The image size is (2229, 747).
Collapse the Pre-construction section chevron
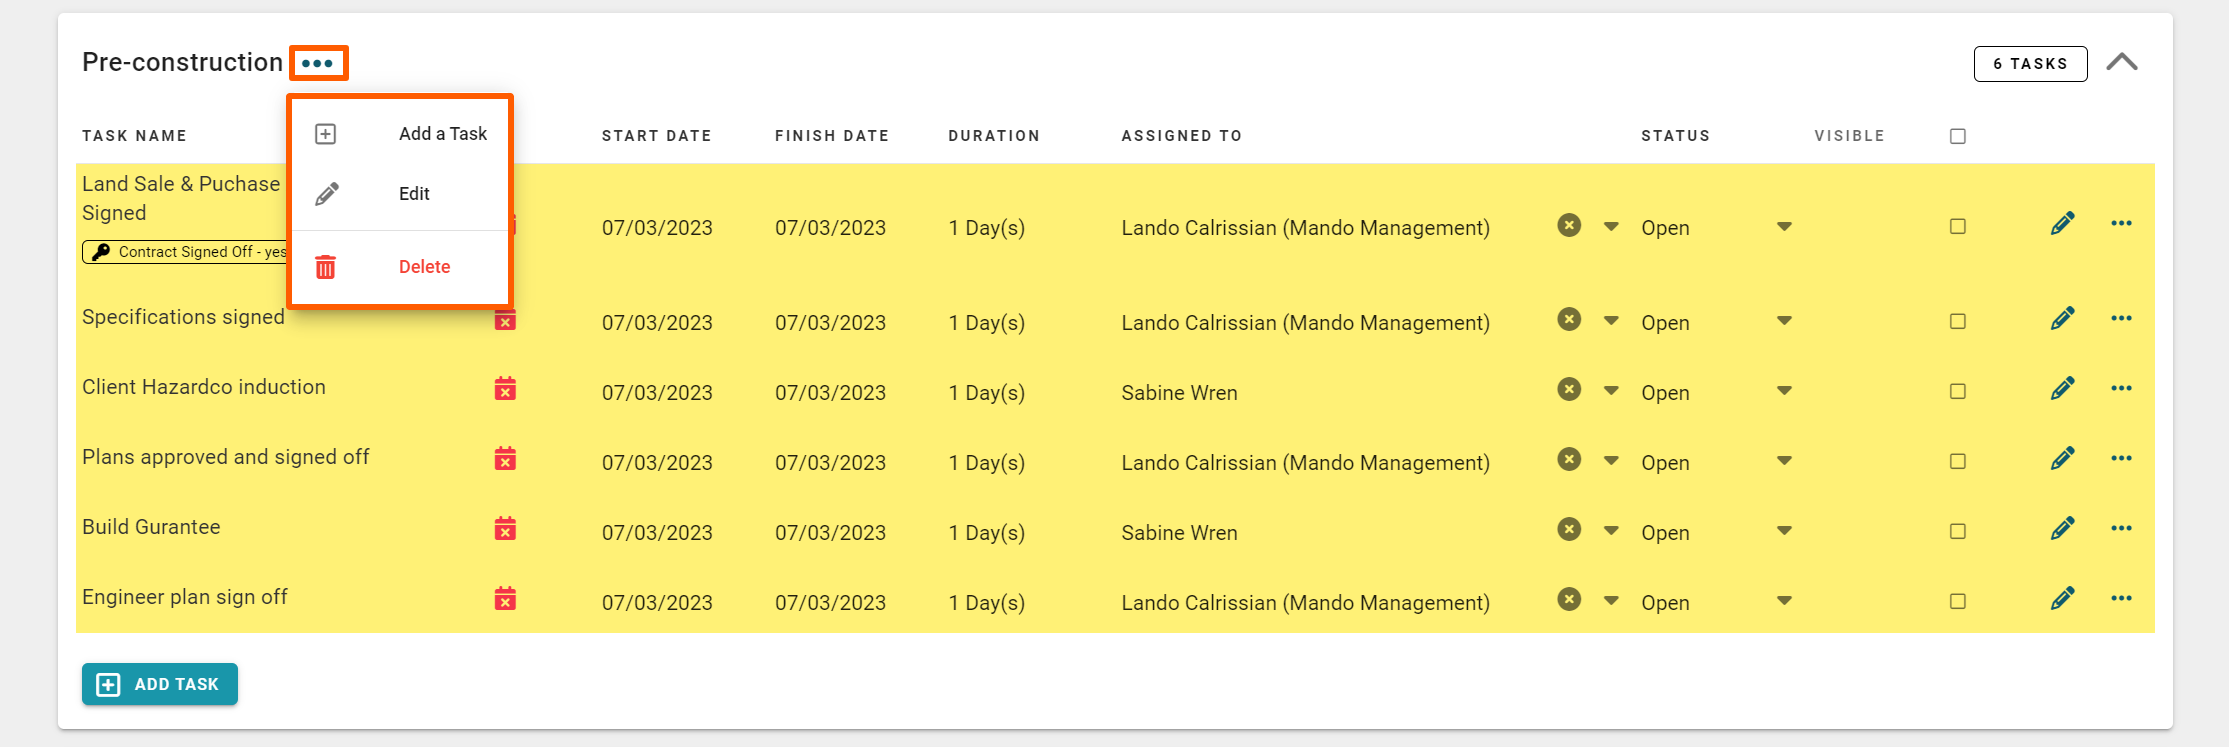tap(2121, 63)
